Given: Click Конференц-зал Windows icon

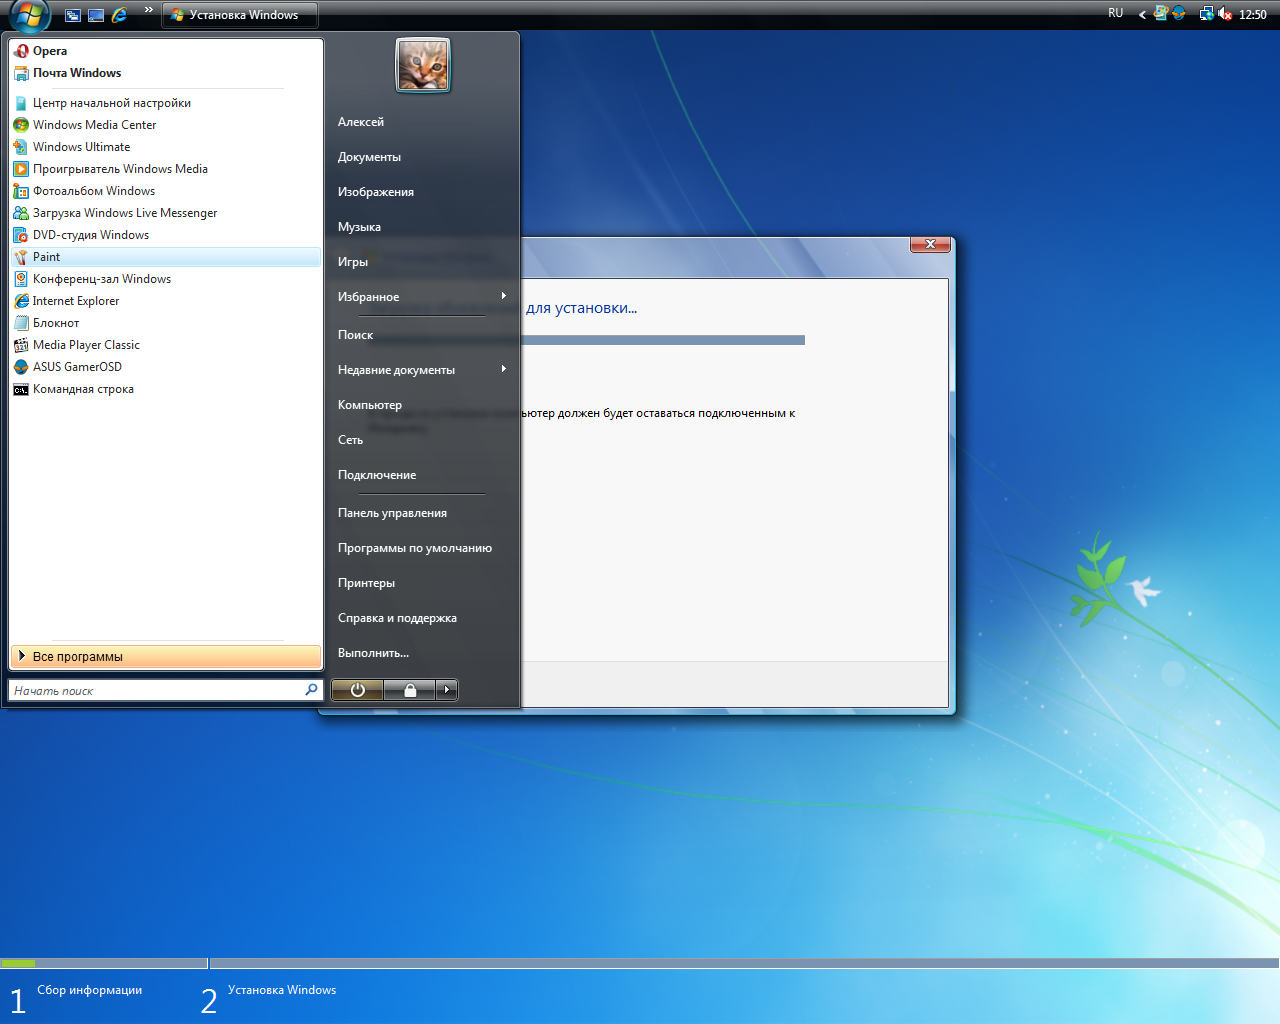Looking at the screenshot, I should pos(21,279).
